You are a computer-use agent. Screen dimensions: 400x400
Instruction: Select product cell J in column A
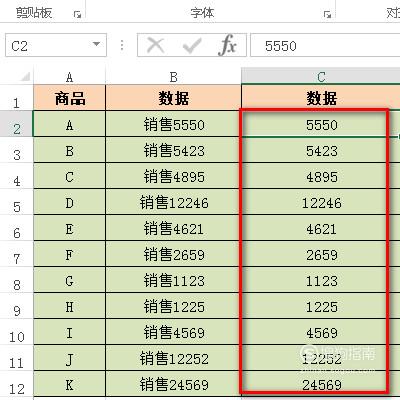(69, 358)
